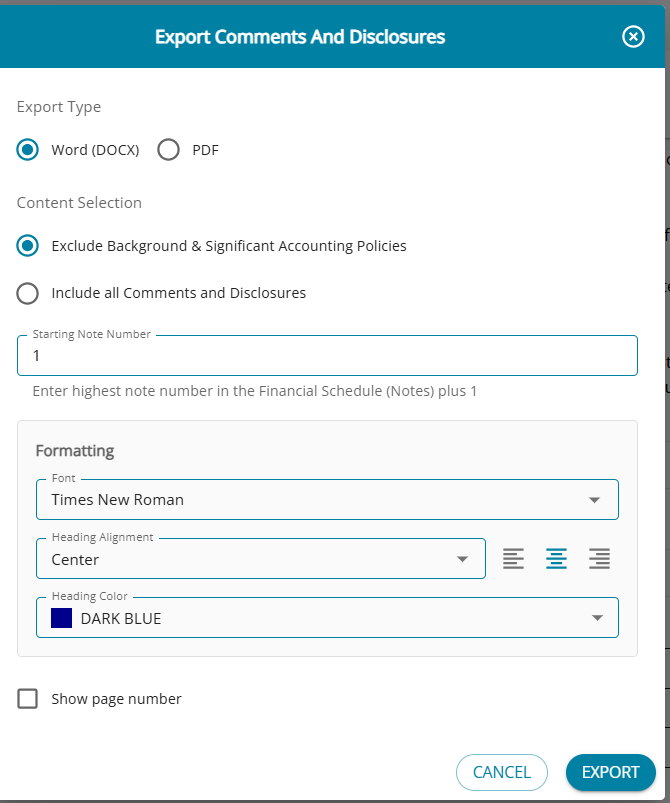
Task: Select the Word (DOCX) export type
Action: point(28,150)
